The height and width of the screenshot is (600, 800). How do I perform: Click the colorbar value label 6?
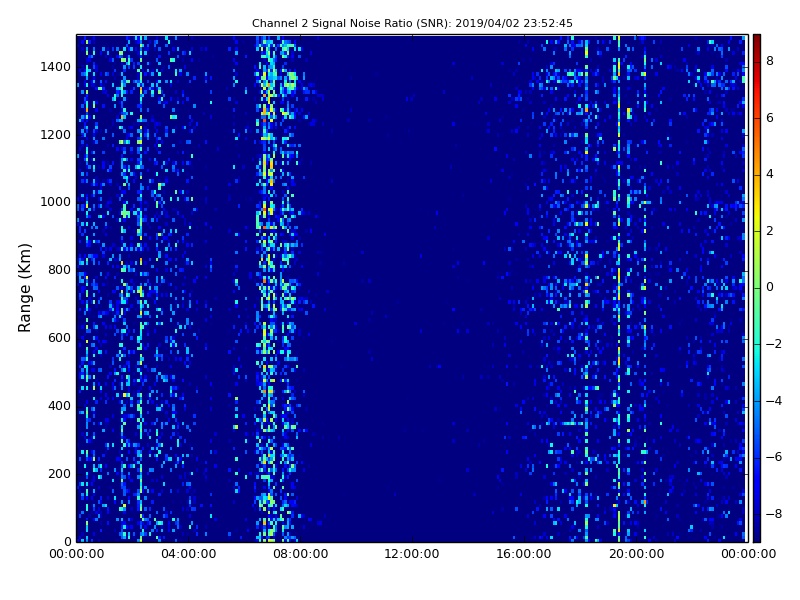pyautogui.click(x=770, y=118)
